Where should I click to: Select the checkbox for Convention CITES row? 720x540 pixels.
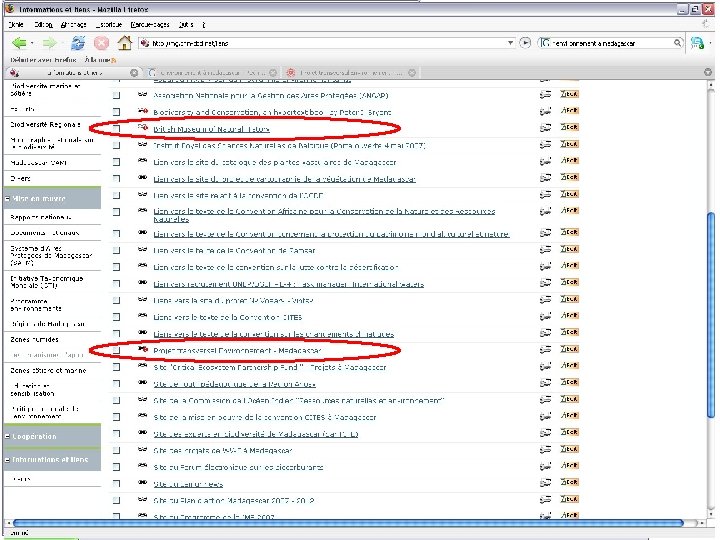coord(116,317)
